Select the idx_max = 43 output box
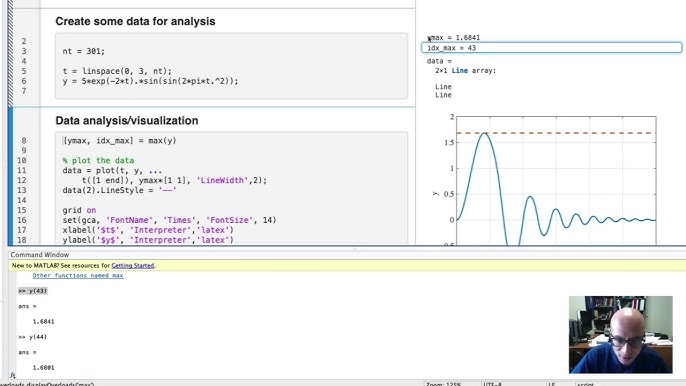Image resolution: width=686 pixels, height=386 pixels. (x=551, y=48)
